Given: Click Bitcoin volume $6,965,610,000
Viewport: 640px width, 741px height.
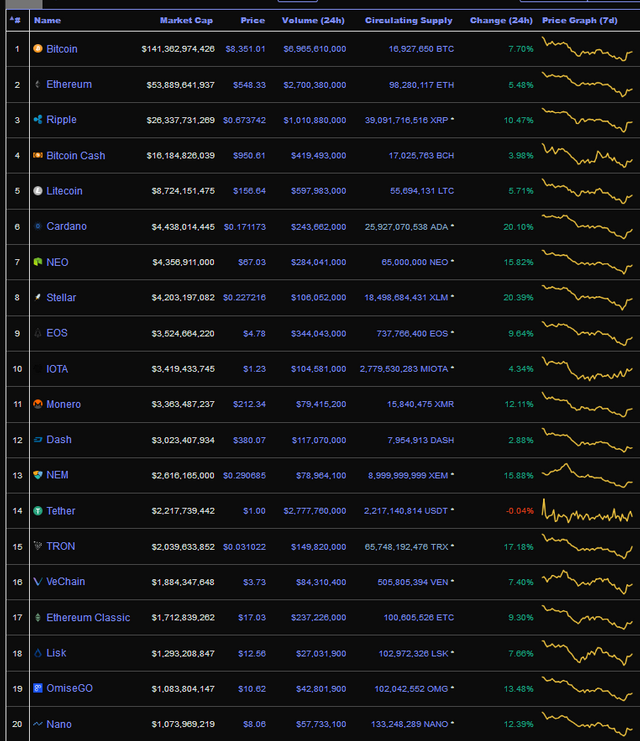Looking at the screenshot, I should [315, 49].
